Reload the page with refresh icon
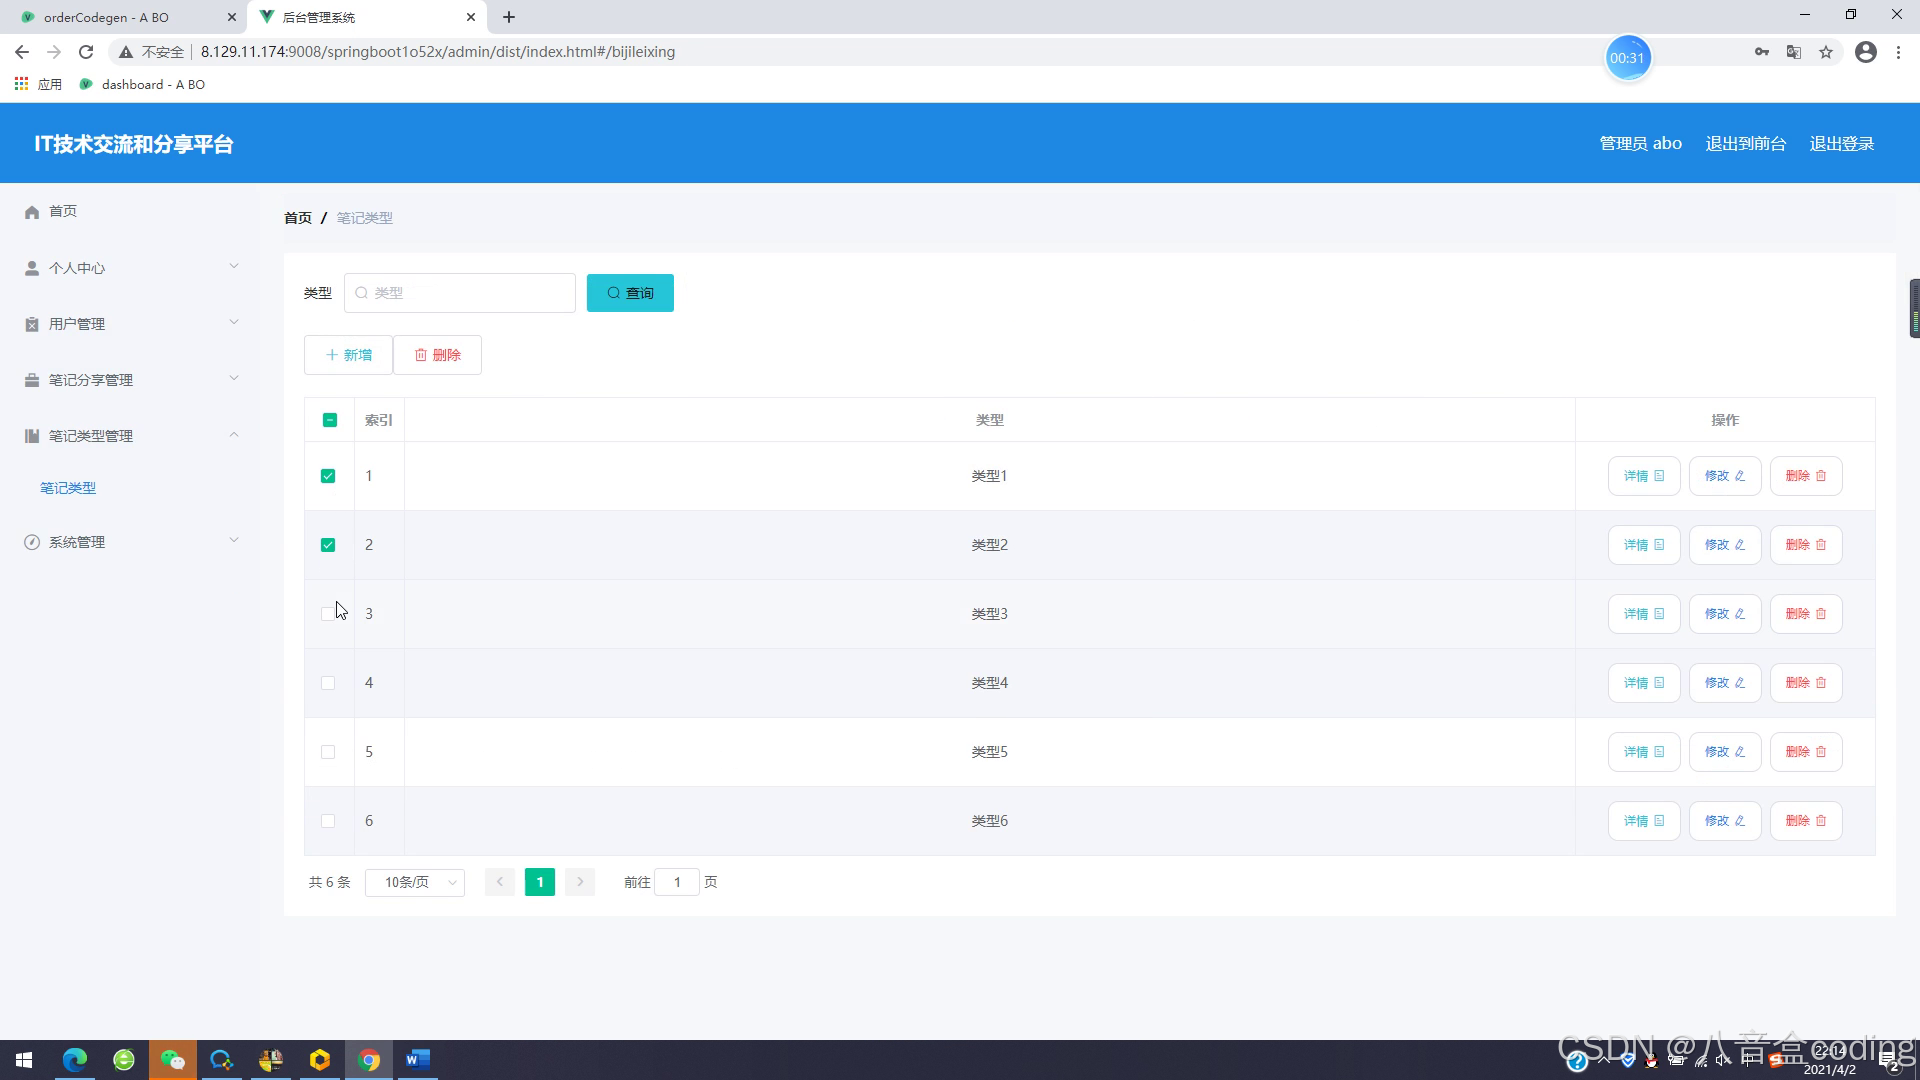This screenshot has width=1920, height=1080. pos(86,52)
